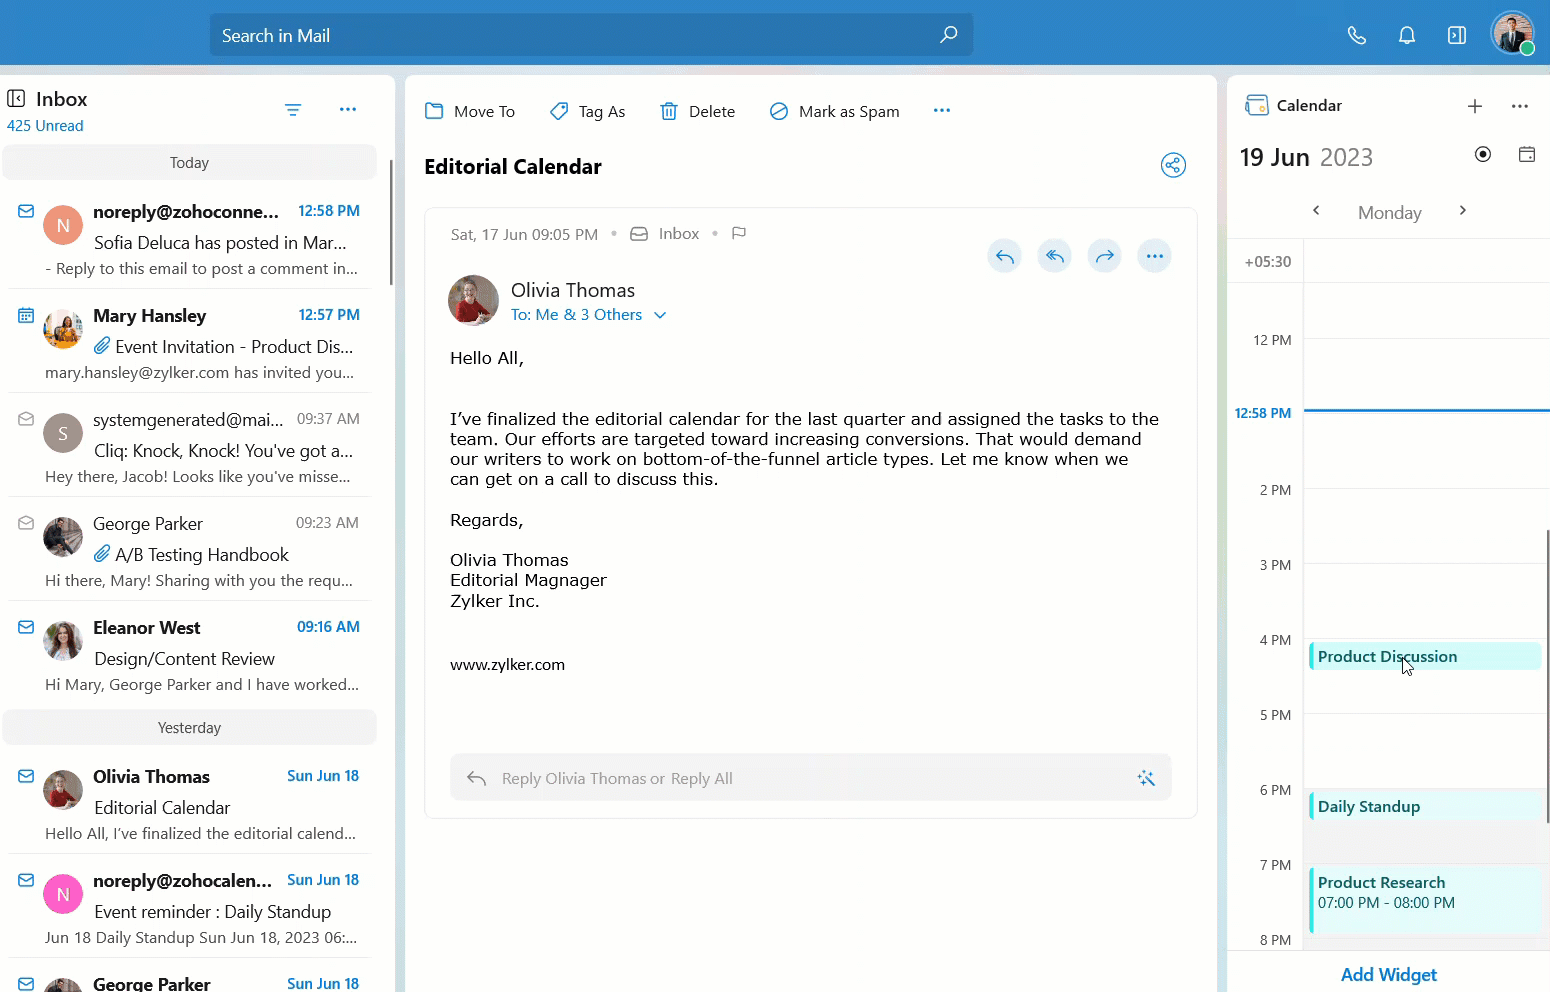Add a new calendar event with plus
Screen dimensions: 1550x992
click(x=1475, y=106)
